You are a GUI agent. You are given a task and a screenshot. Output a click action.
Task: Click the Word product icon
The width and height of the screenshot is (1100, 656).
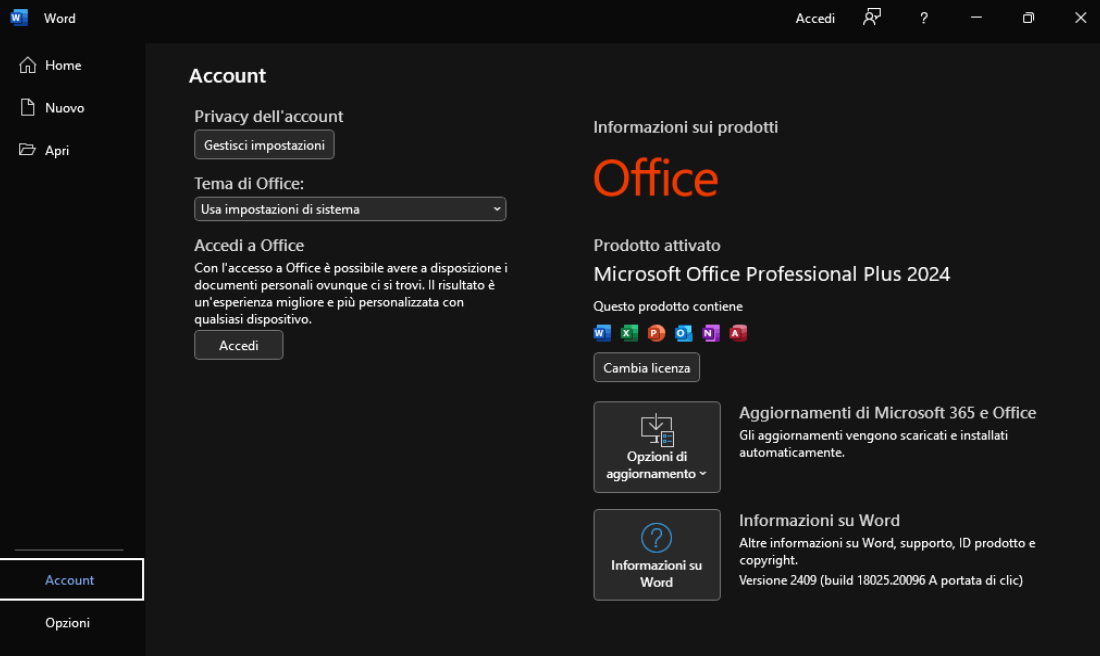click(602, 333)
